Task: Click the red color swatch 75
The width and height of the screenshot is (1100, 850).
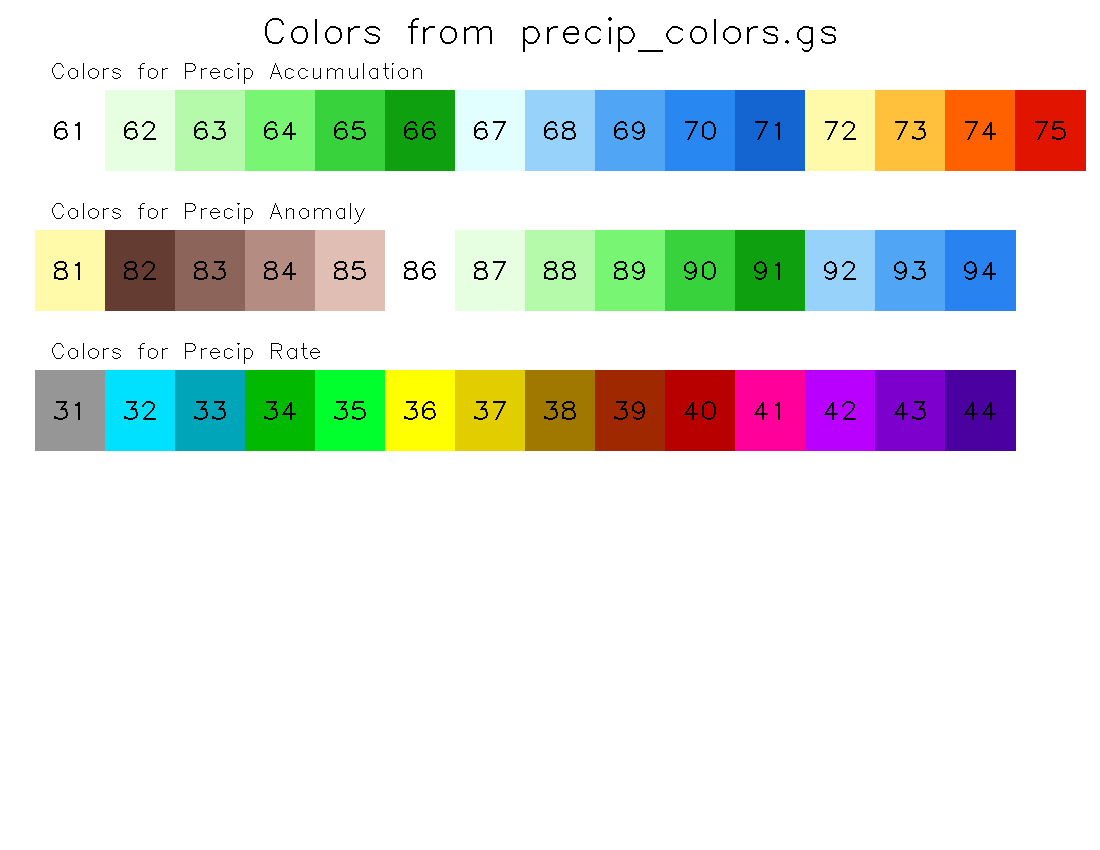Action: point(1050,130)
